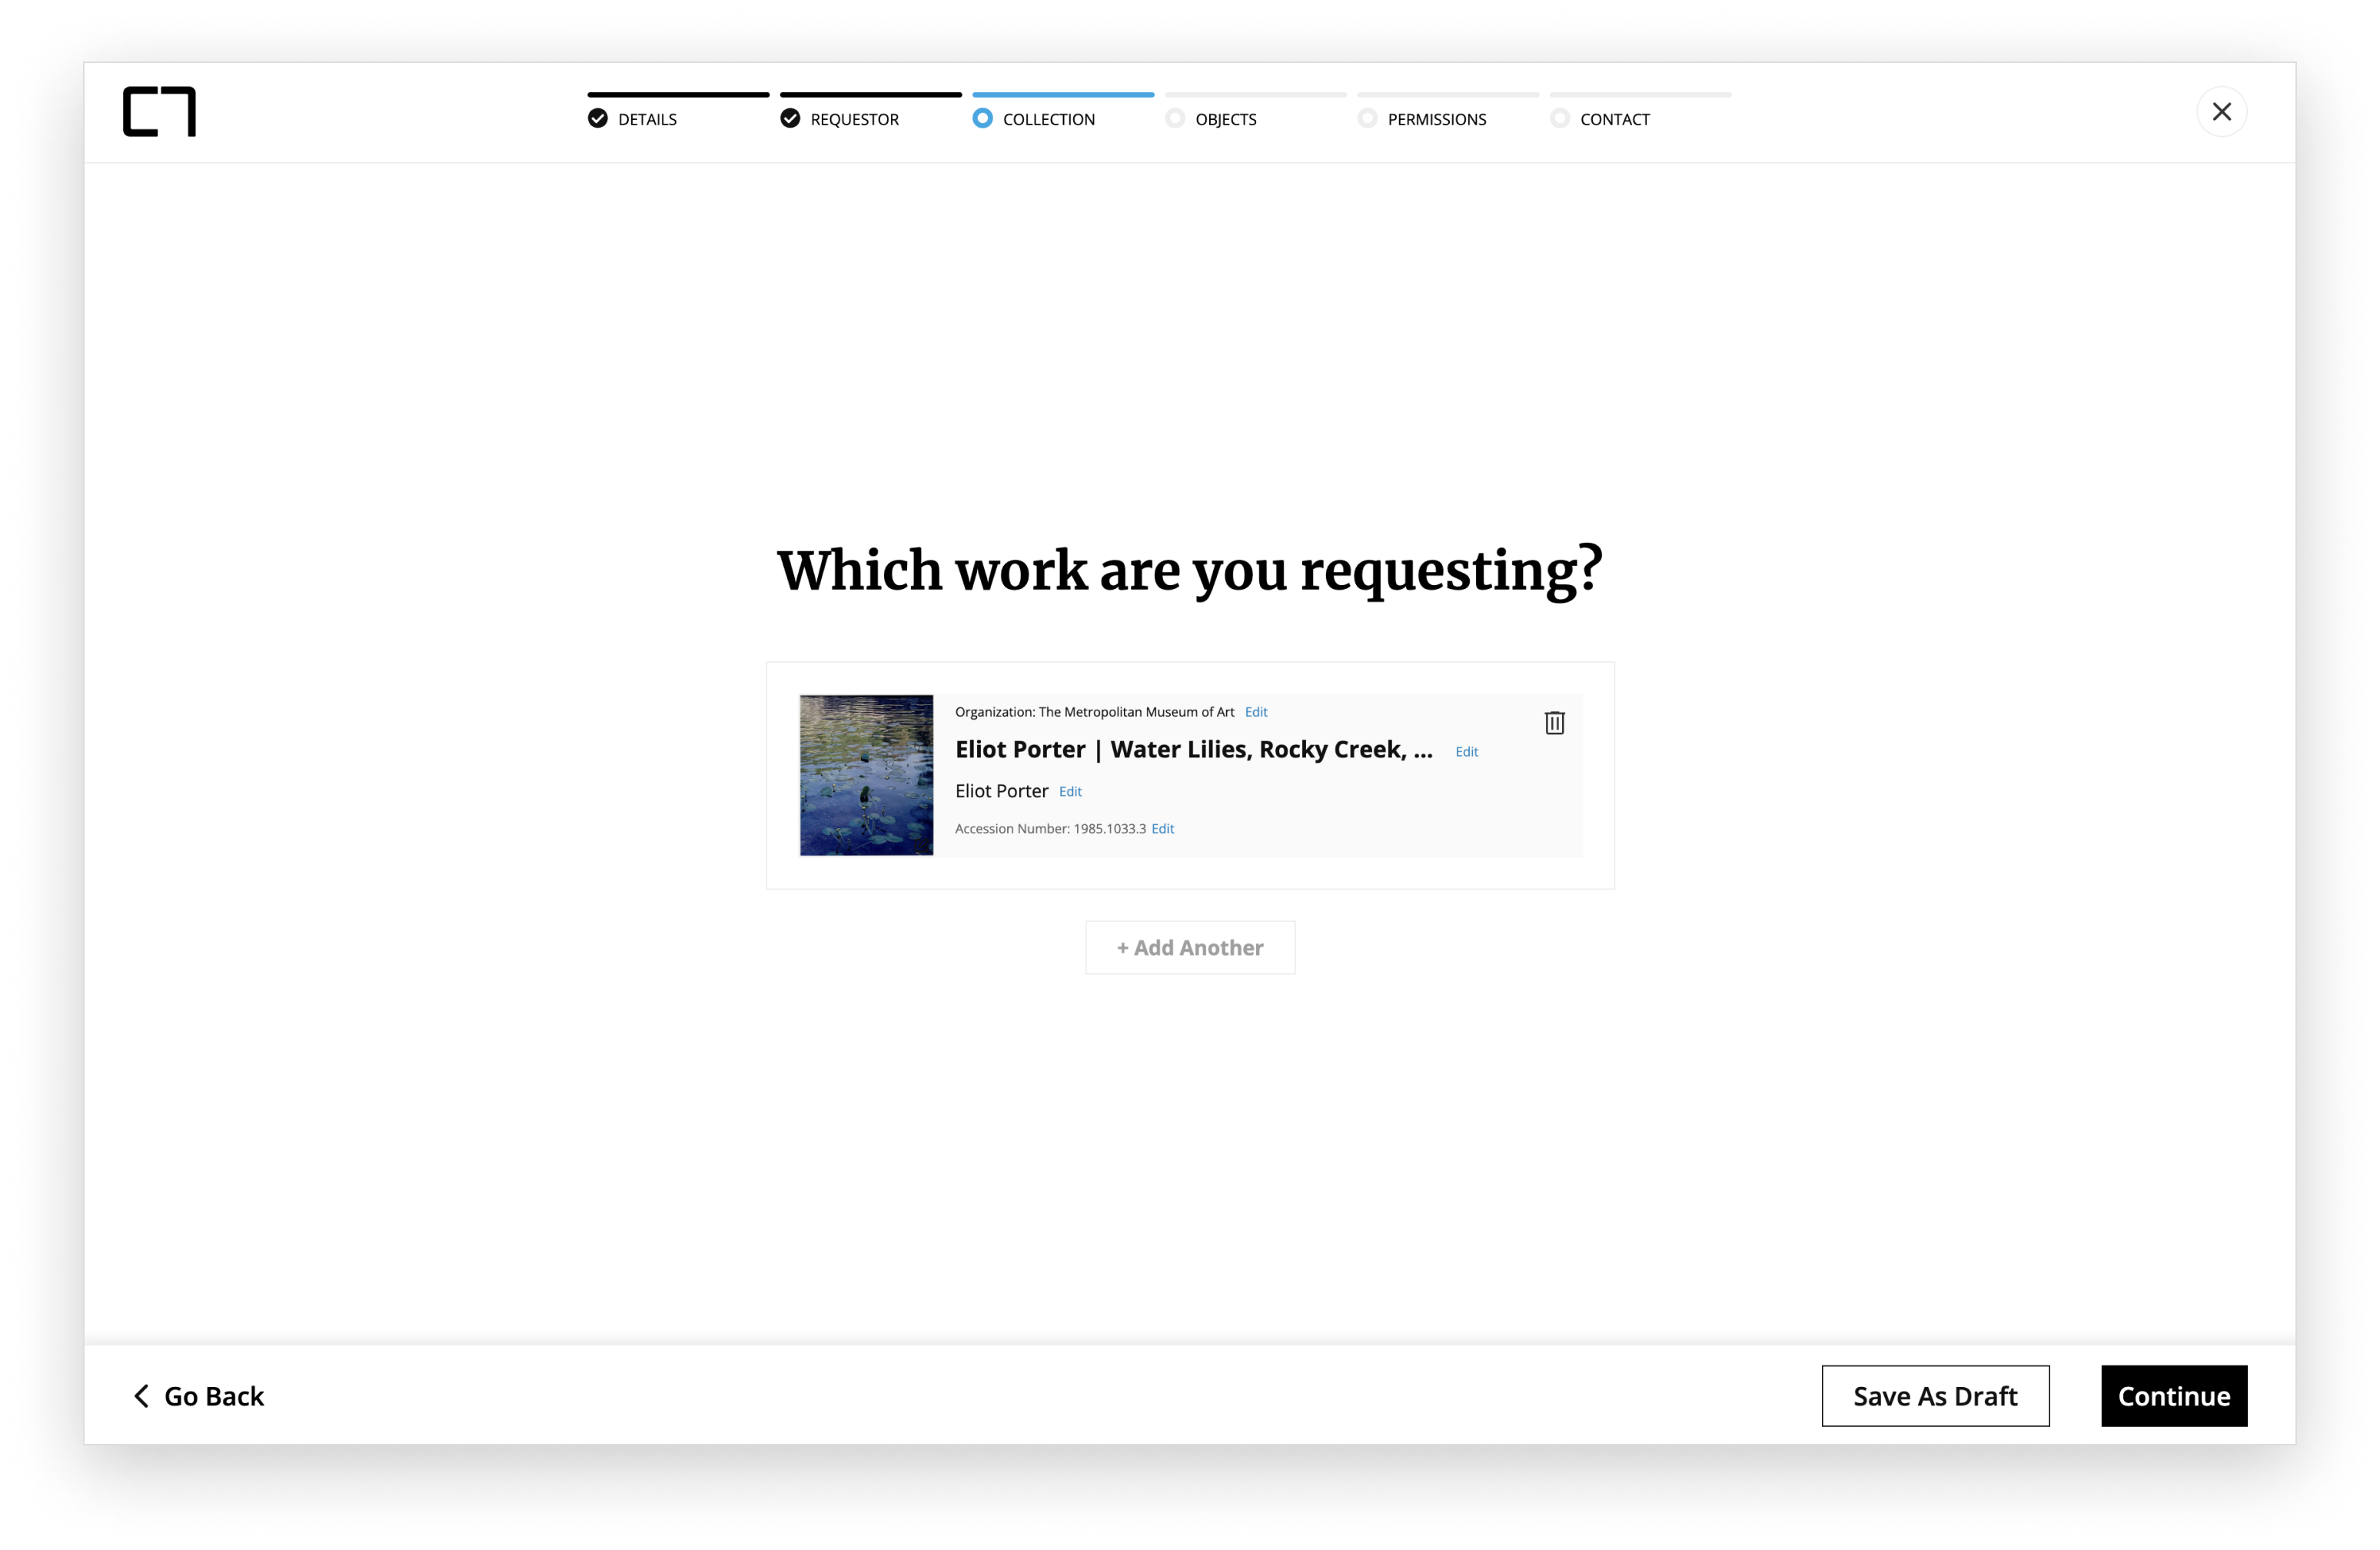Click the Collection step circle indicator
The image size is (2380, 1550).
coord(982,119)
